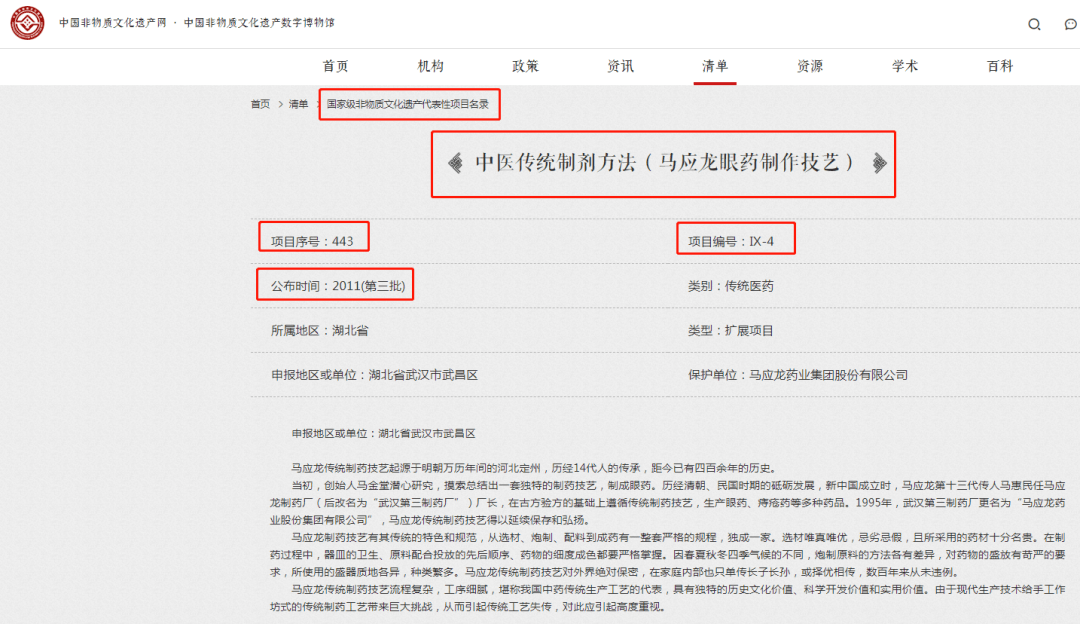Open the site search with the magnifier icon
1080x624 pixels.
click(1035, 24)
